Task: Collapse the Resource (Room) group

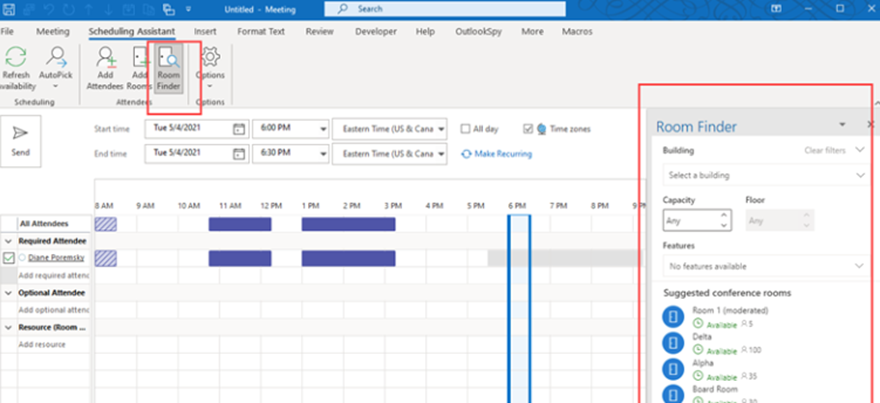Action: coord(9,327)
